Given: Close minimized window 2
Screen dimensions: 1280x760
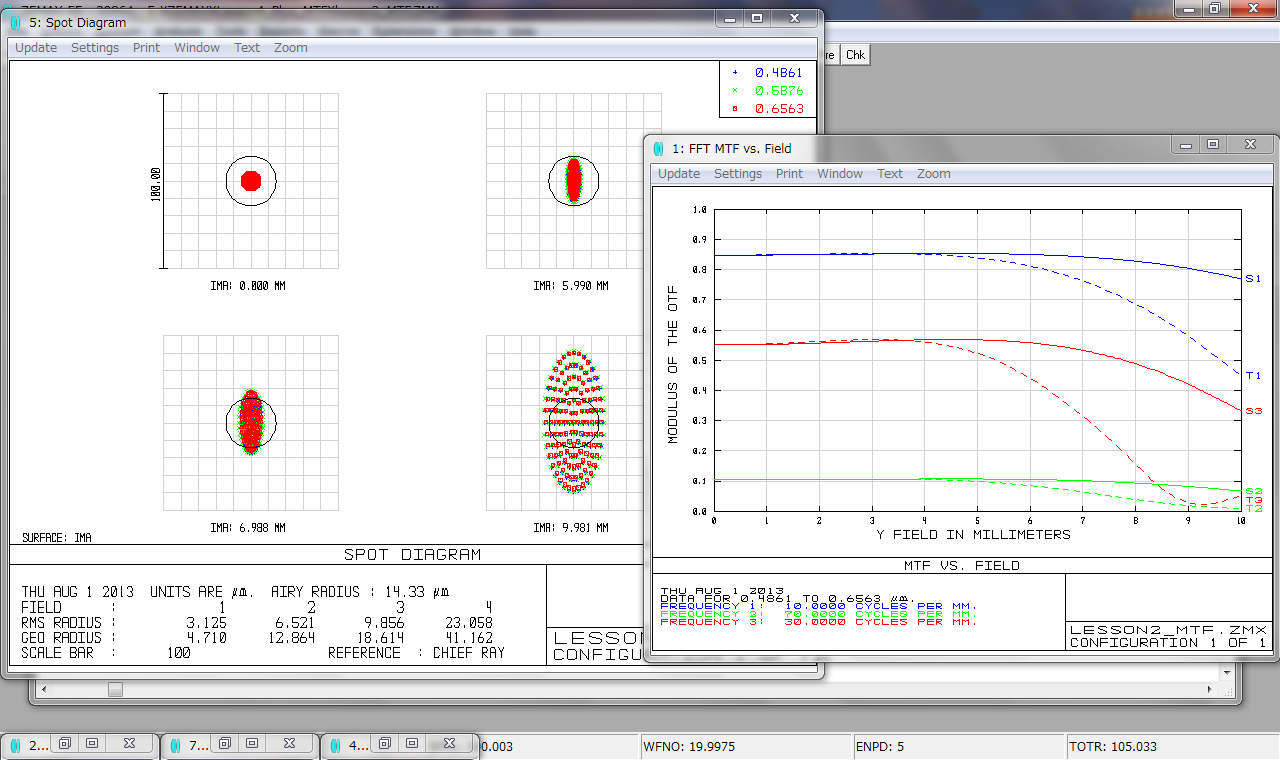Looking at the screenshot, I should point(129,744).
